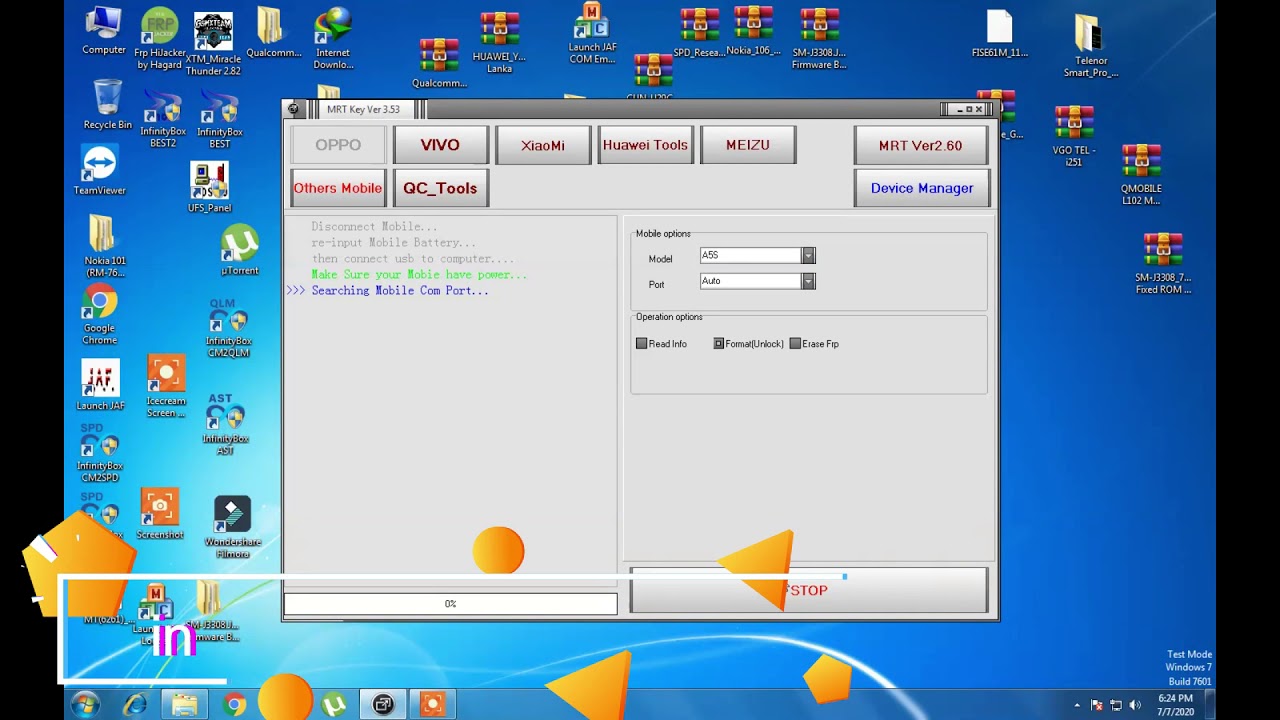Select the InfinityBox BEST2 desktop shortcut
The height and width of the screenshot is (720, 1280).
pos(162,120)
